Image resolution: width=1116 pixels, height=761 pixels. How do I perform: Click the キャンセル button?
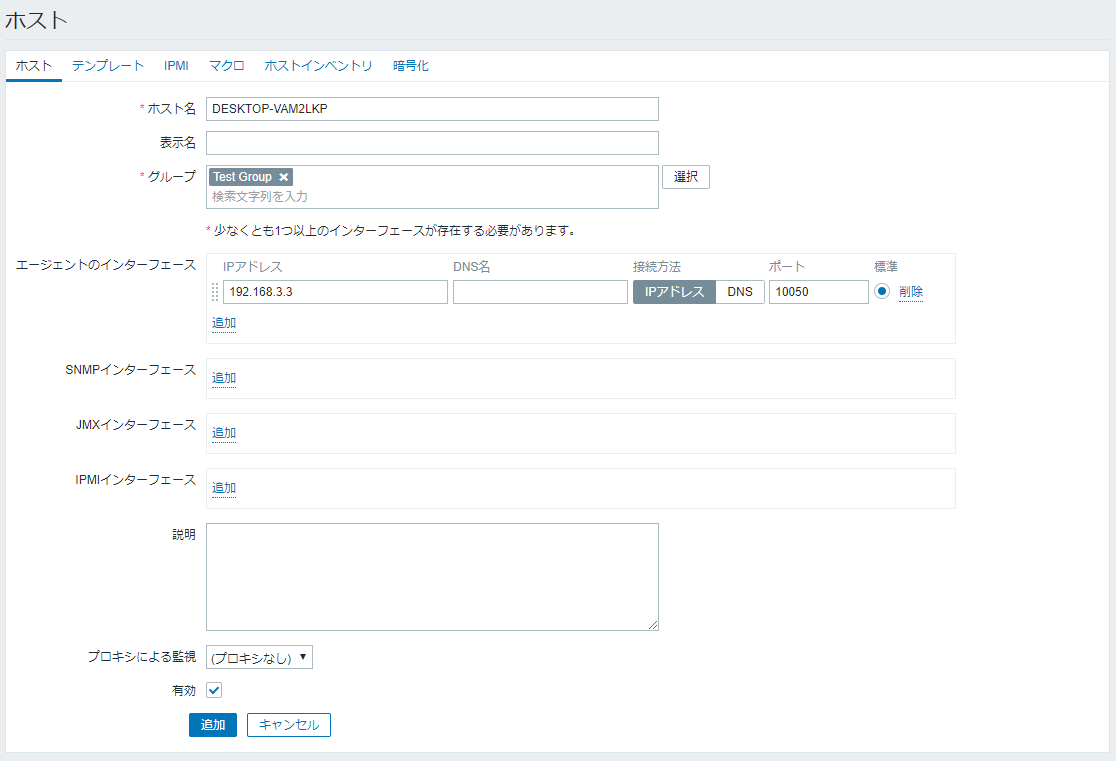288,725
